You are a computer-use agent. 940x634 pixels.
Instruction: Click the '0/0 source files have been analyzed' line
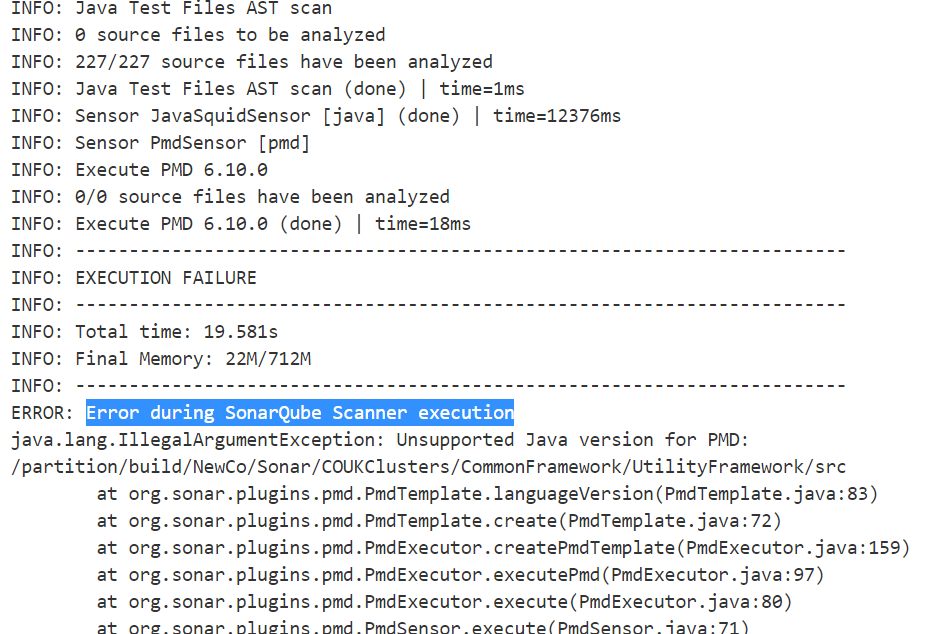click(x=262, y=197)
